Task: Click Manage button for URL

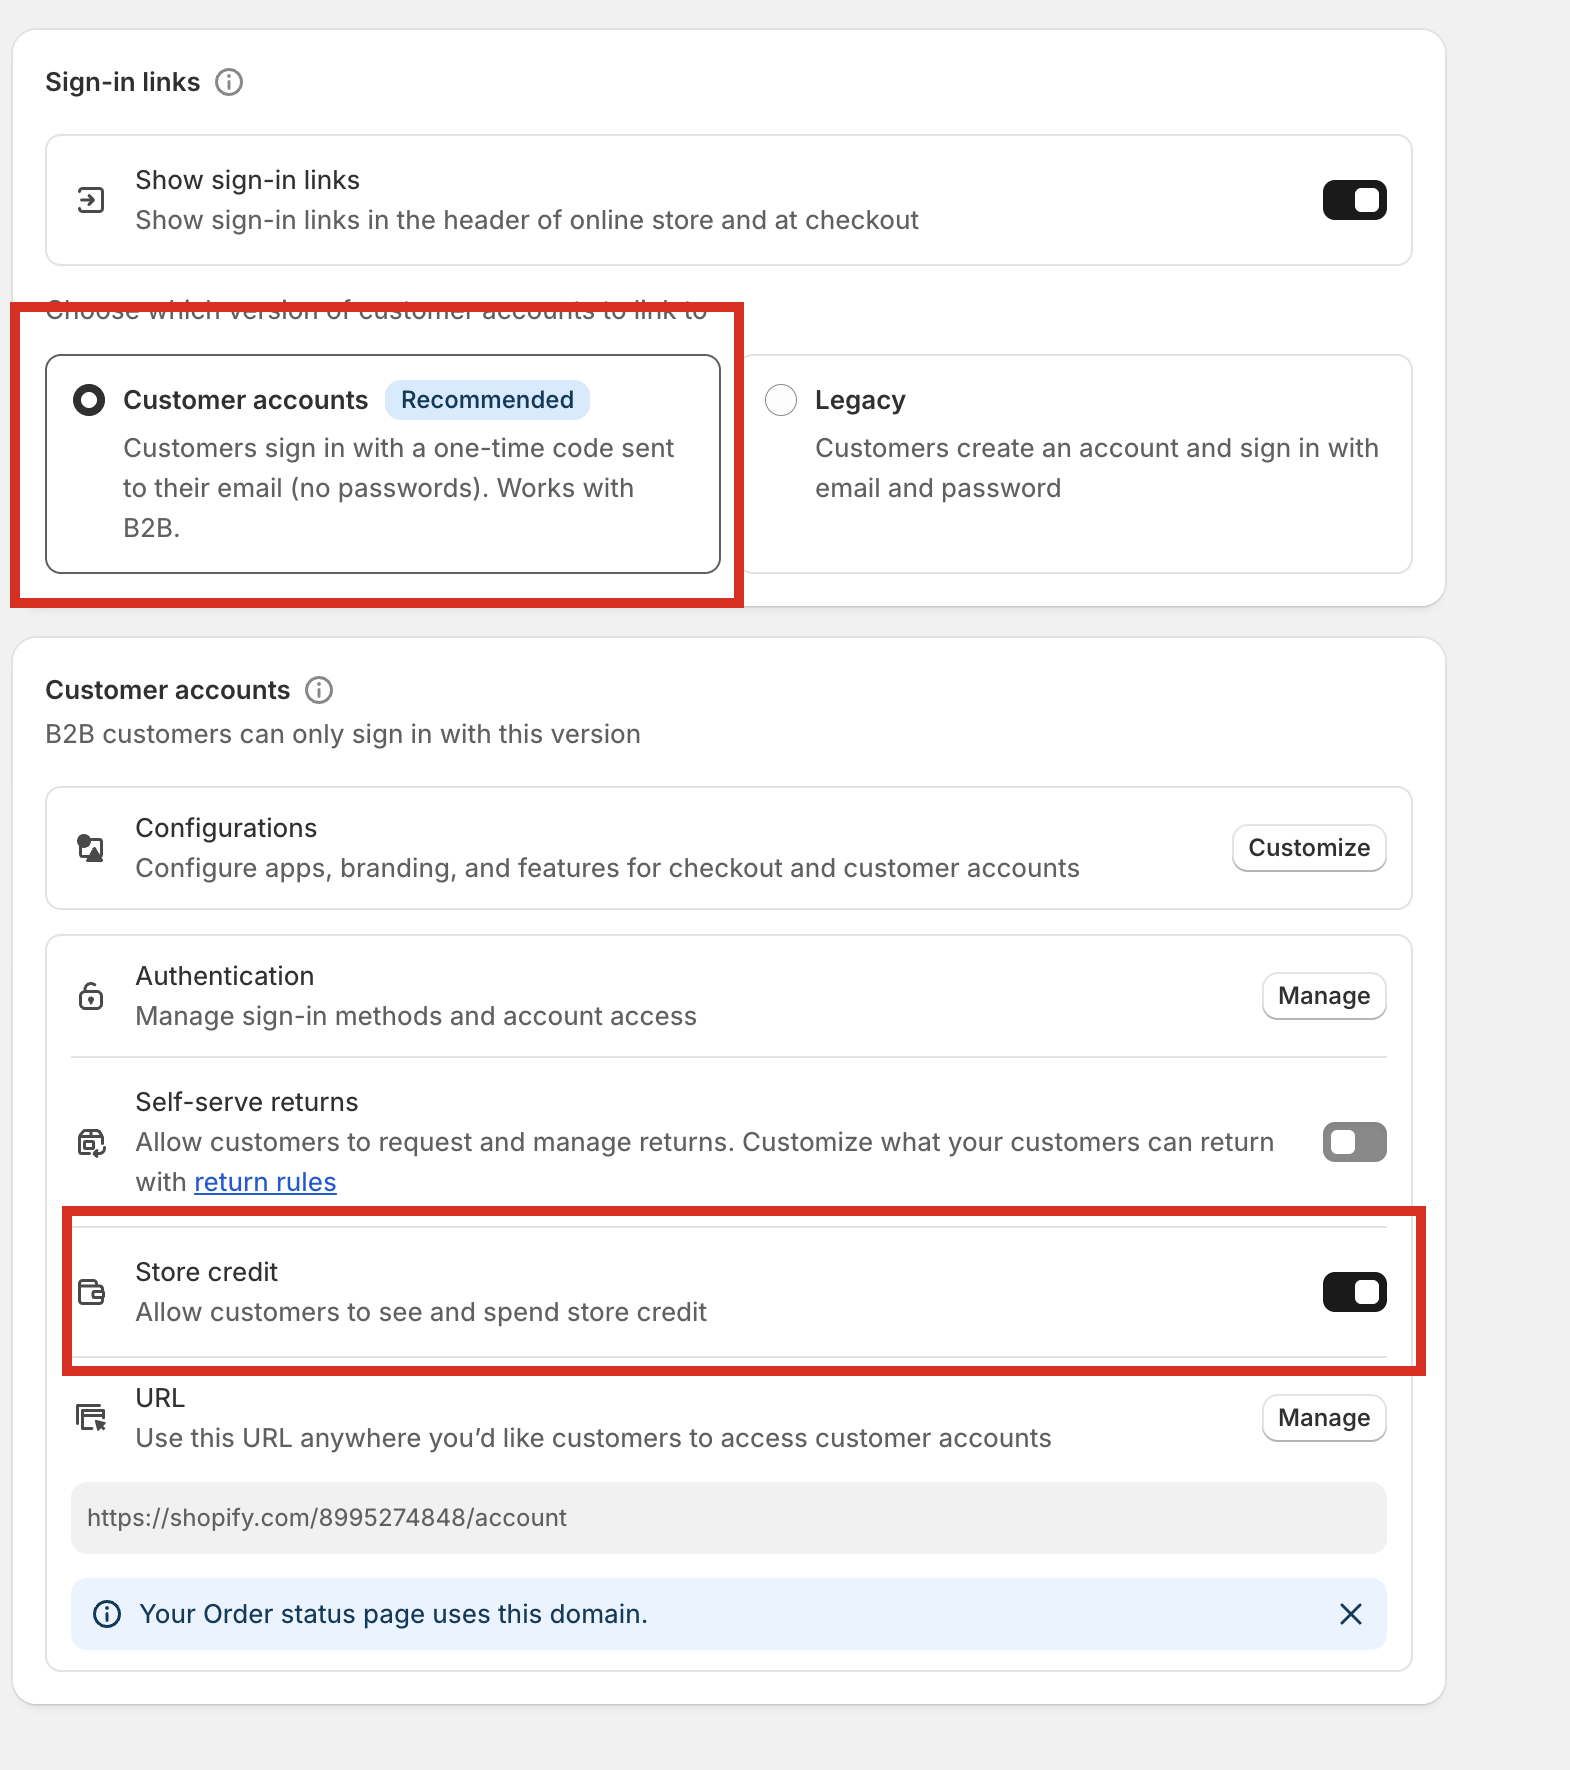Action: (1324, 1418)
